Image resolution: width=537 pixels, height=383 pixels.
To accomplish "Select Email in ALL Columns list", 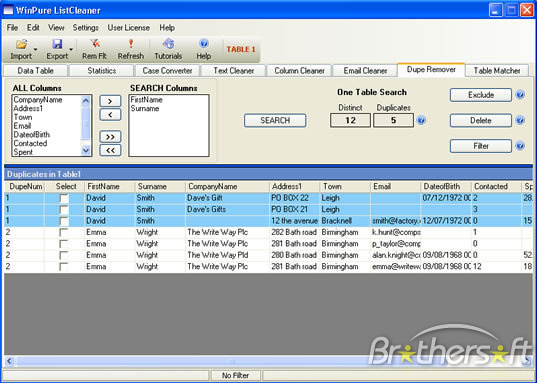I will [x=22, y=126].
